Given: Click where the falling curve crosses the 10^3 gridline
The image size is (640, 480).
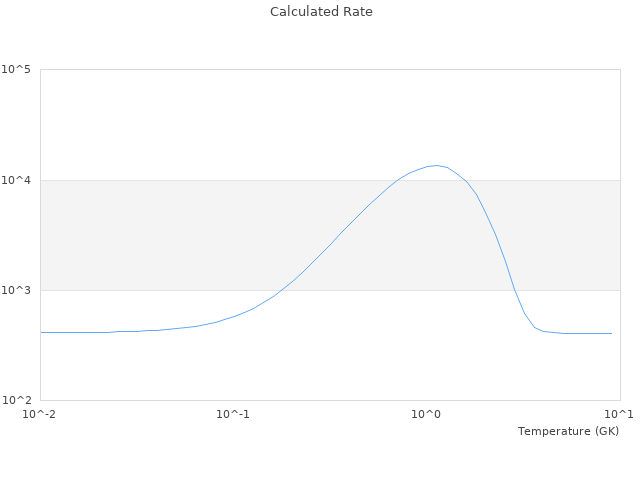Looking at the screenshot, I should pyautogui.click(x=514, y=290).
